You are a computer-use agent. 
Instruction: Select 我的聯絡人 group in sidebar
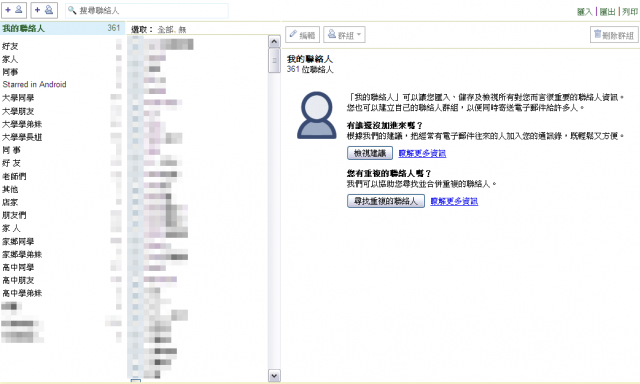[x=62, y=28]
